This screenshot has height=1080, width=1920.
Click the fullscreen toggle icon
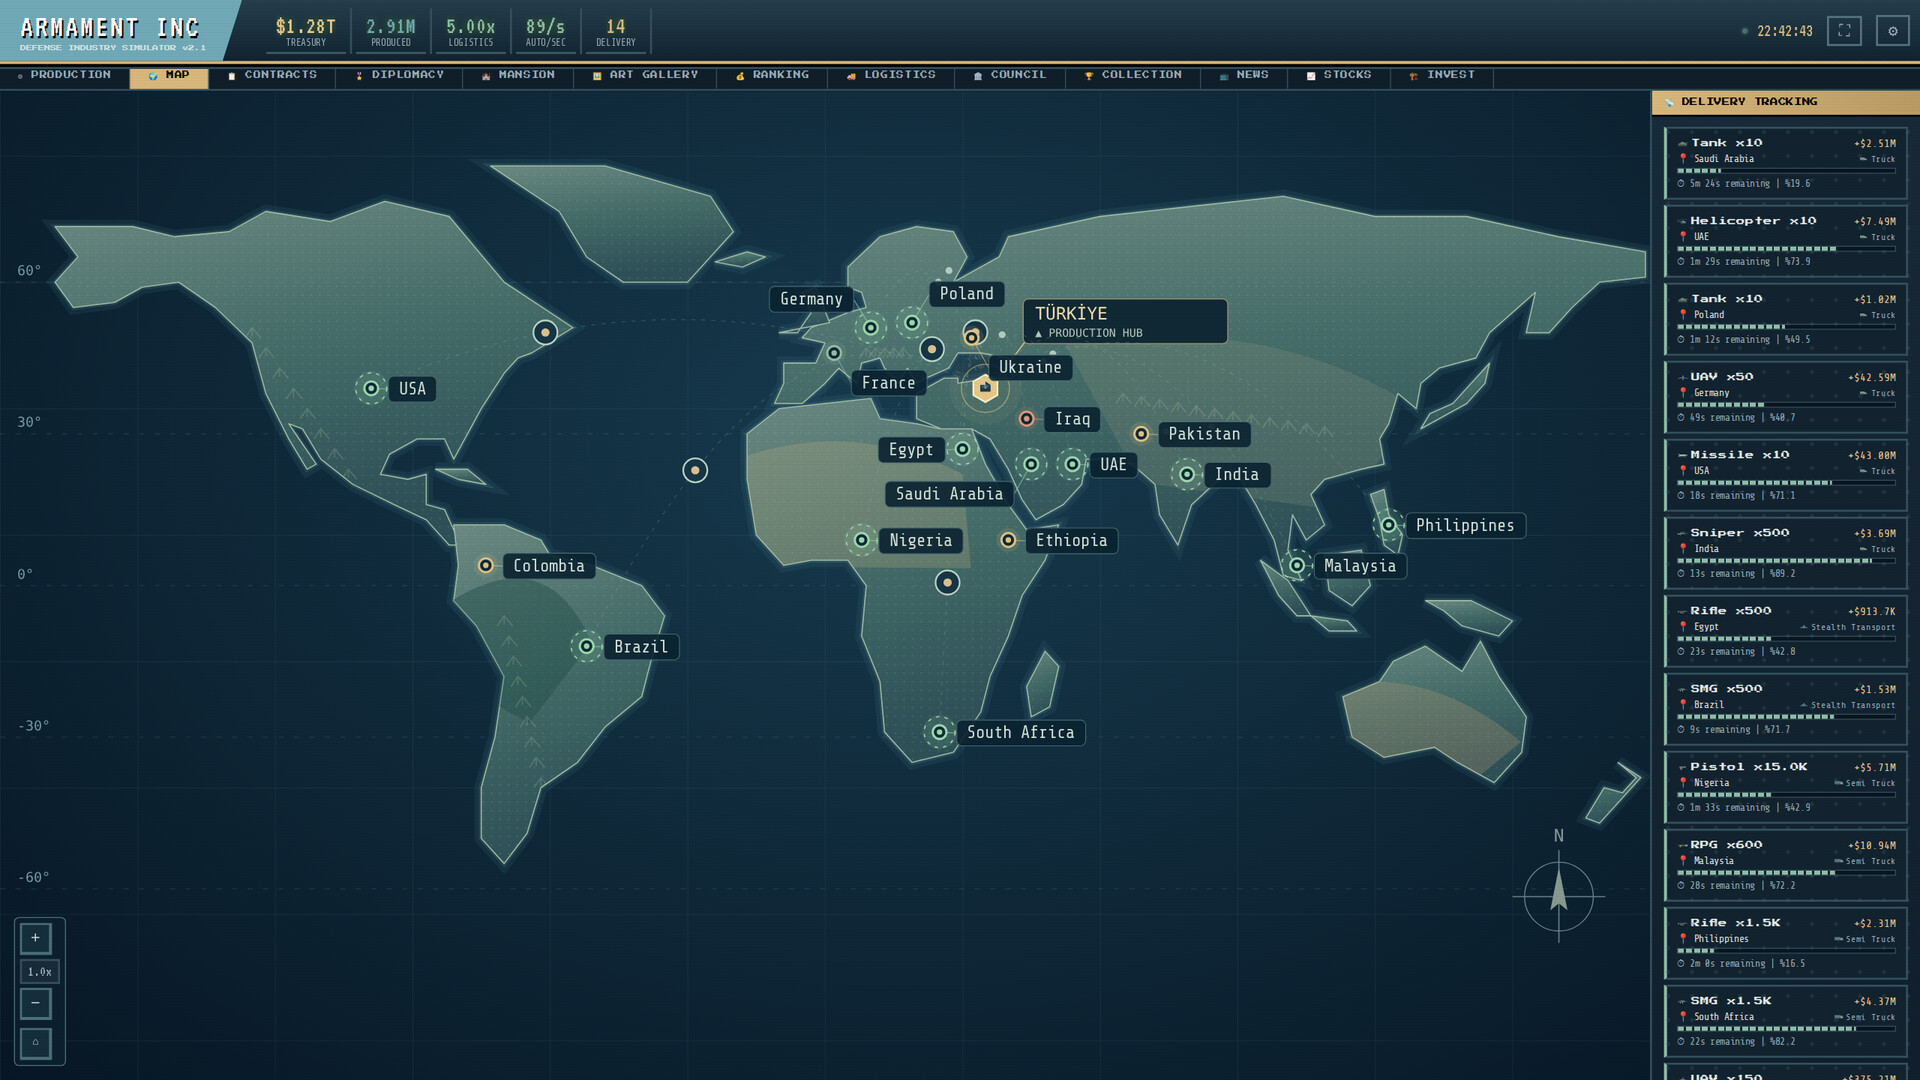click(x=1844, y=31)
